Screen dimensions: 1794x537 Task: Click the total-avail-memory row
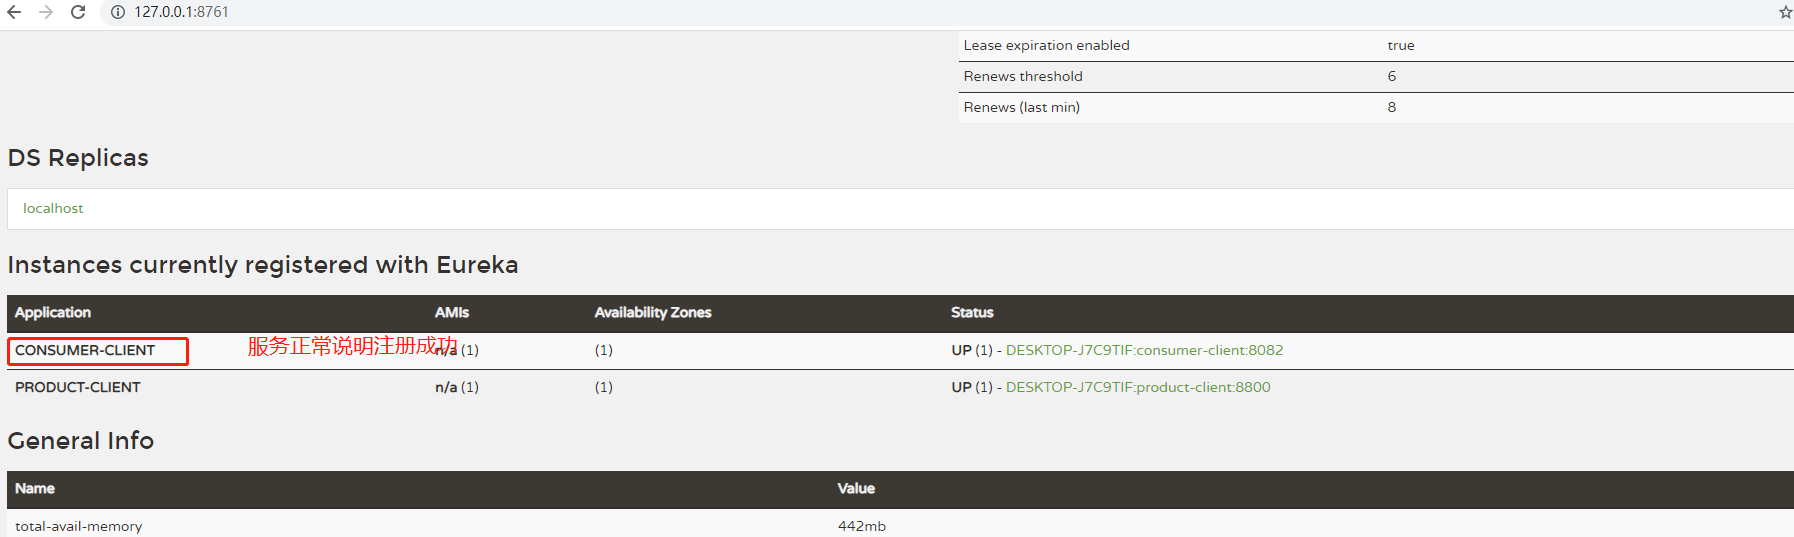tap(900, 524)
